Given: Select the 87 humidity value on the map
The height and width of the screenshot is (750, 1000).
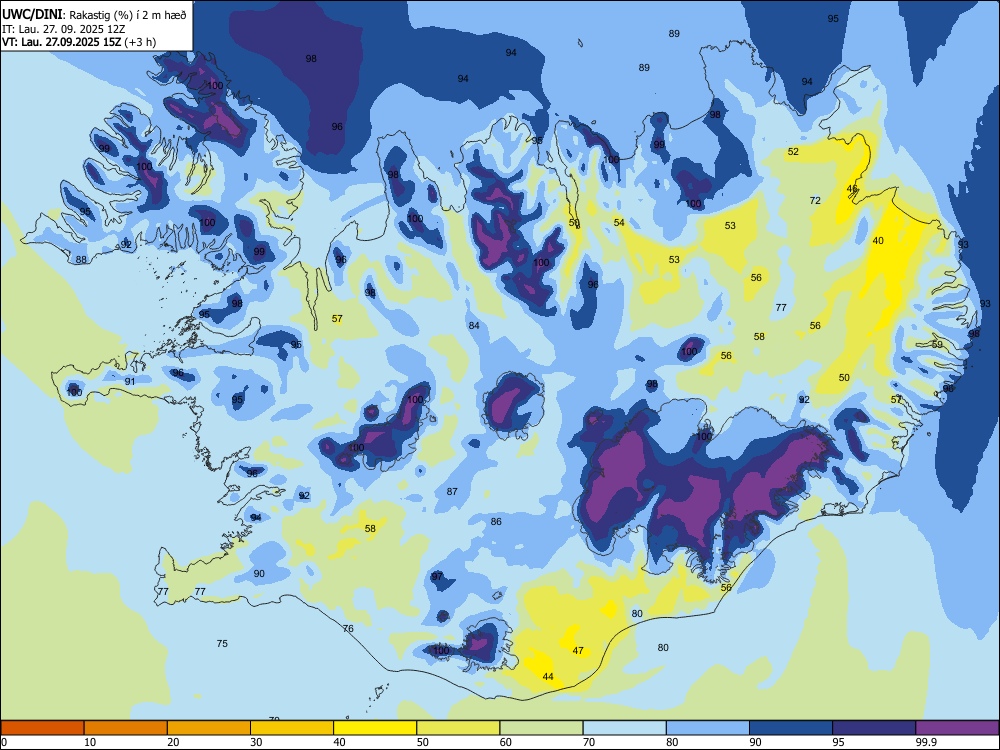Looking at the screenshot, I should pos(452,492).
